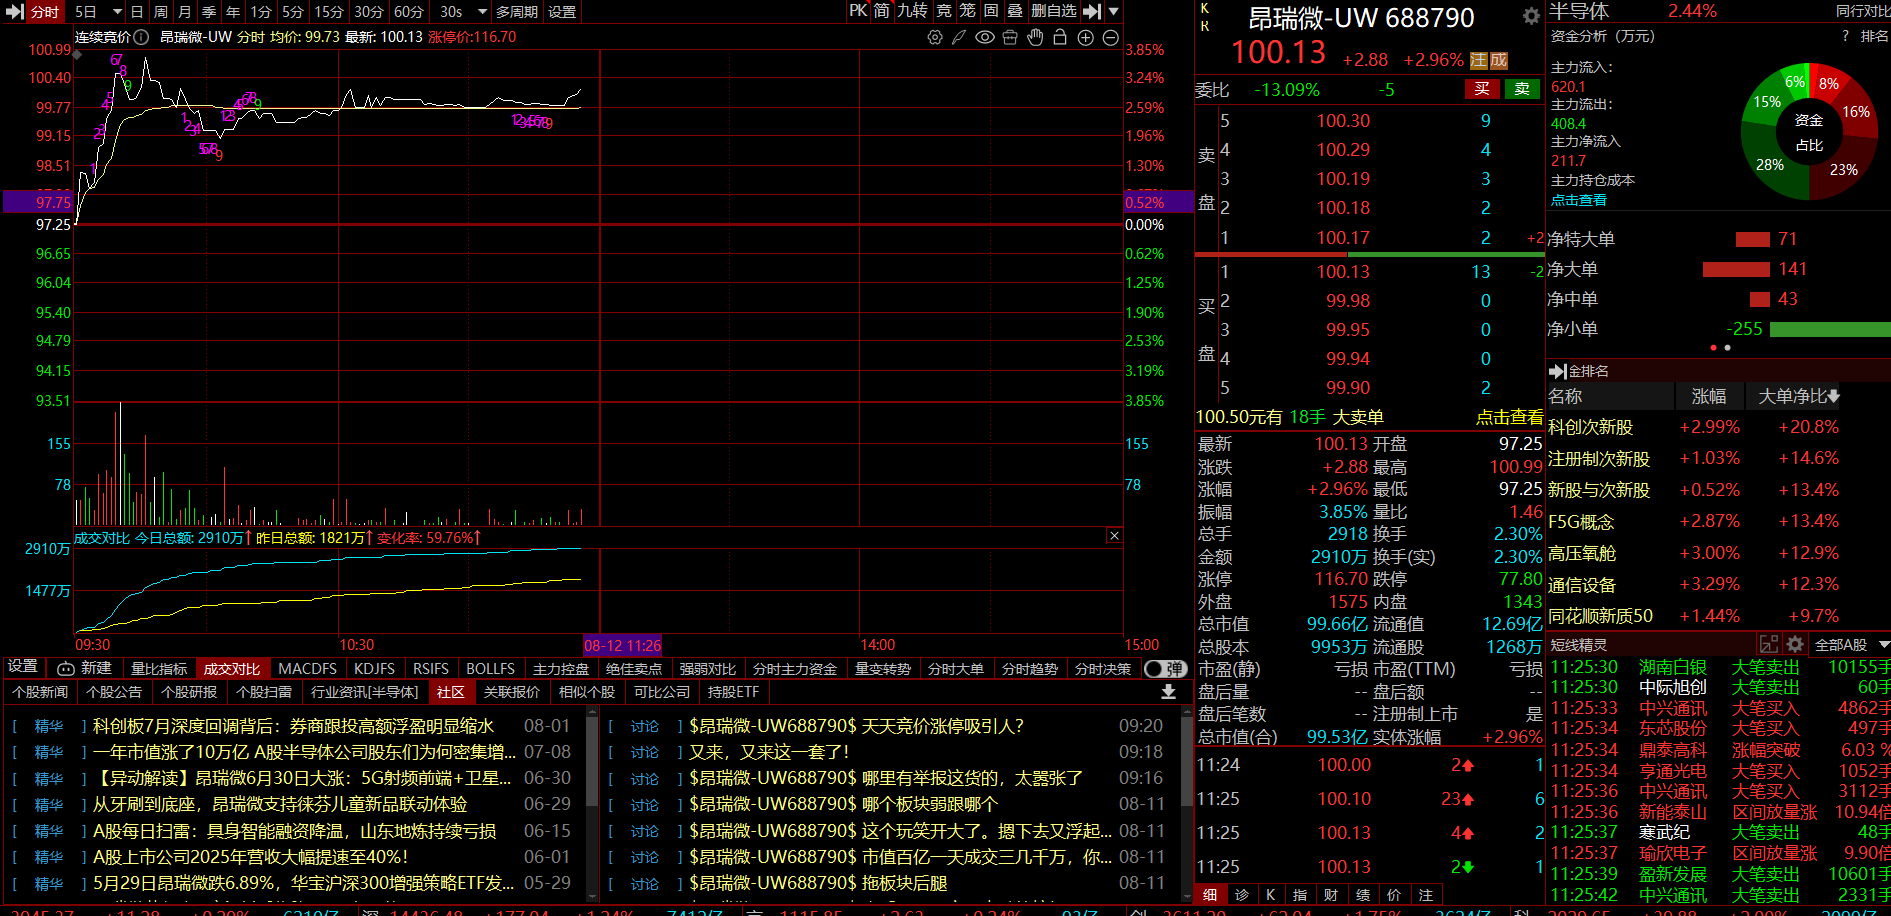Click the 叠 overlay toolbar item
The height and width of the screenshot is (916, 1891).
(x=1014, y=11)
